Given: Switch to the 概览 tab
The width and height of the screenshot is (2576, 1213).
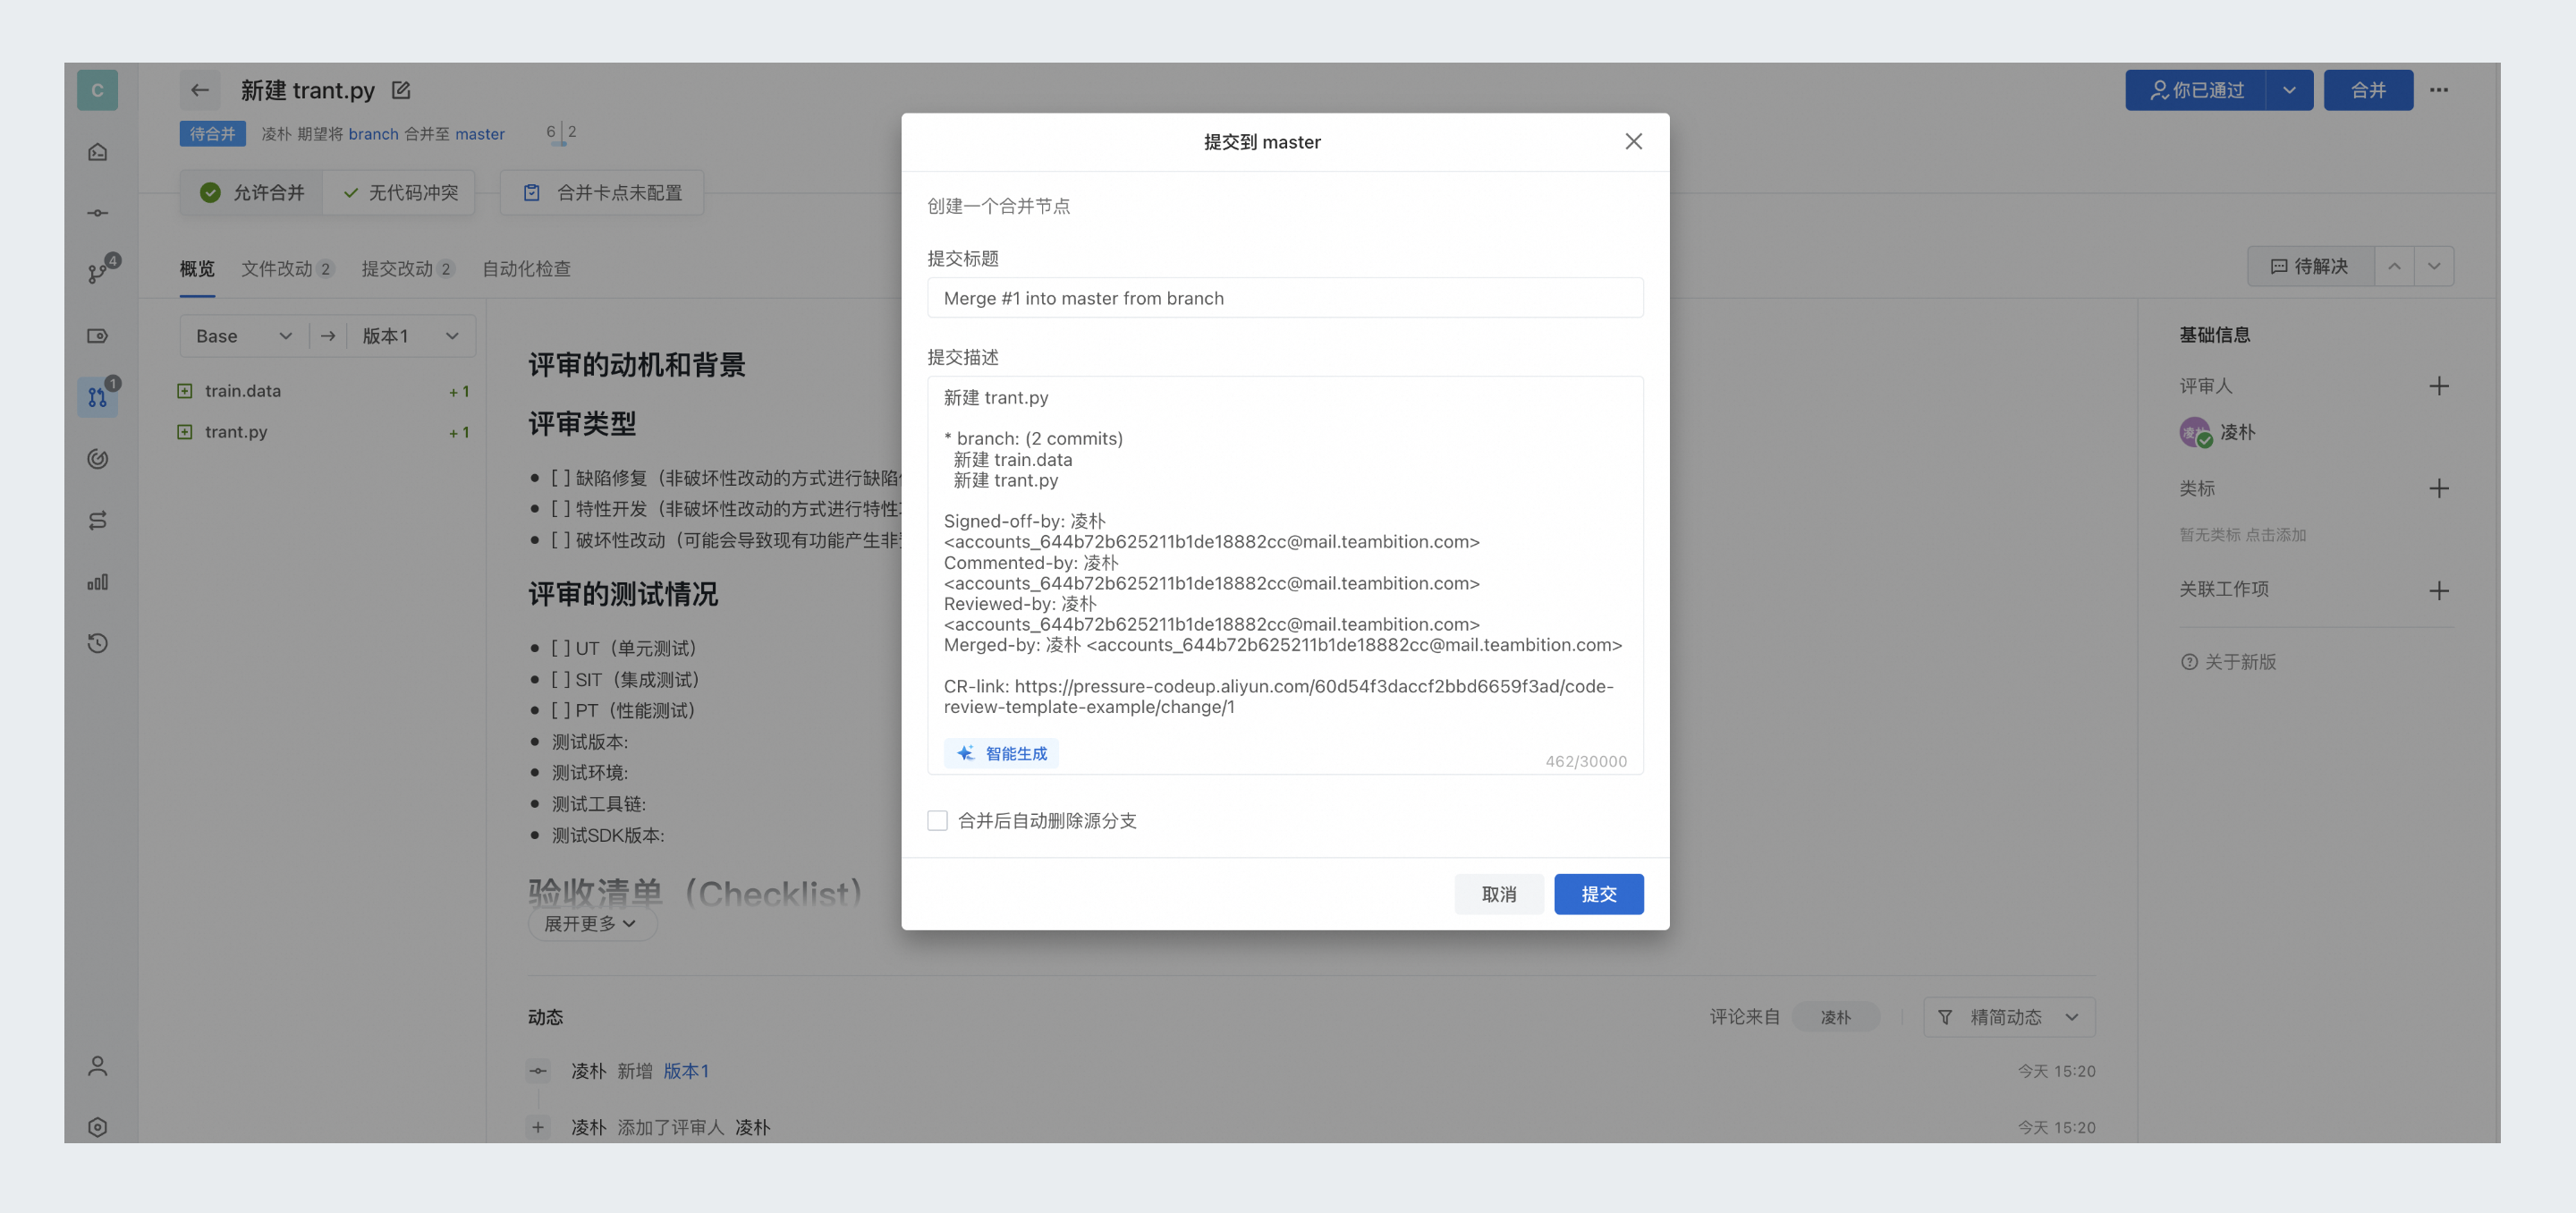Looking at the screenshot, I should click(197, 268).
